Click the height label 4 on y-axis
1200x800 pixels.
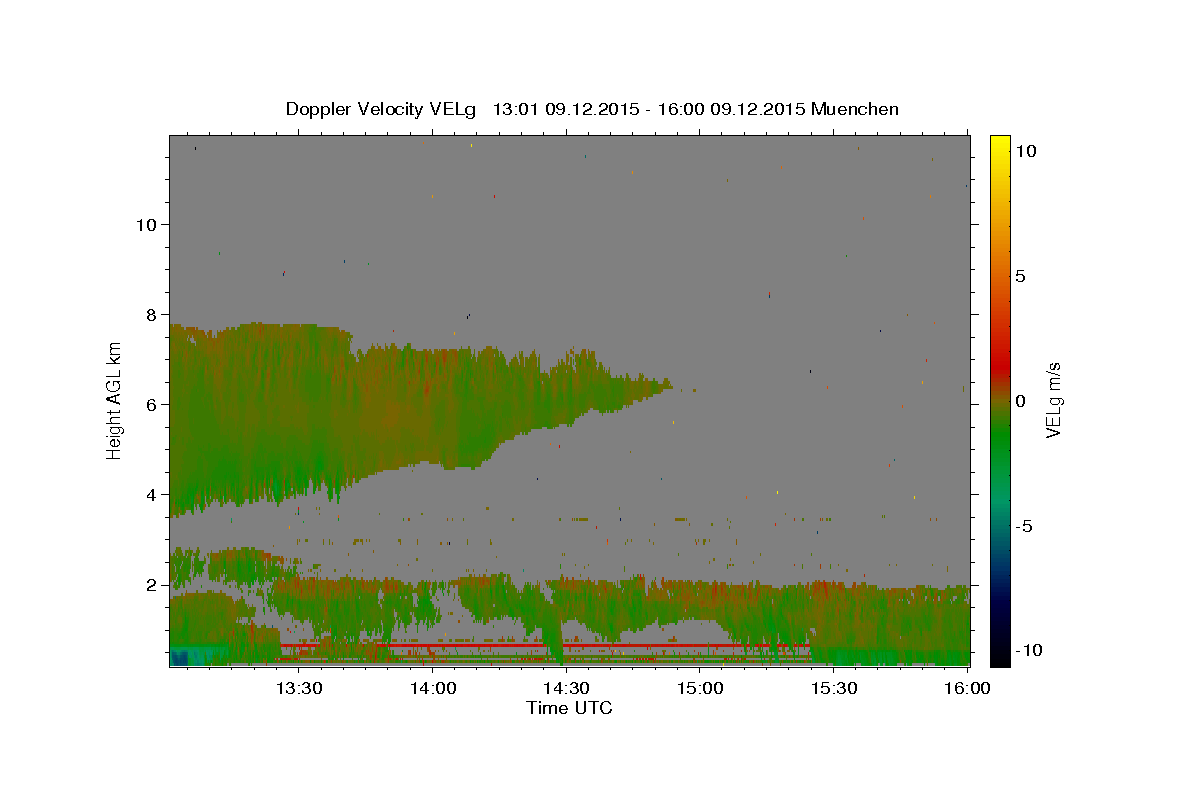(152, 494)
